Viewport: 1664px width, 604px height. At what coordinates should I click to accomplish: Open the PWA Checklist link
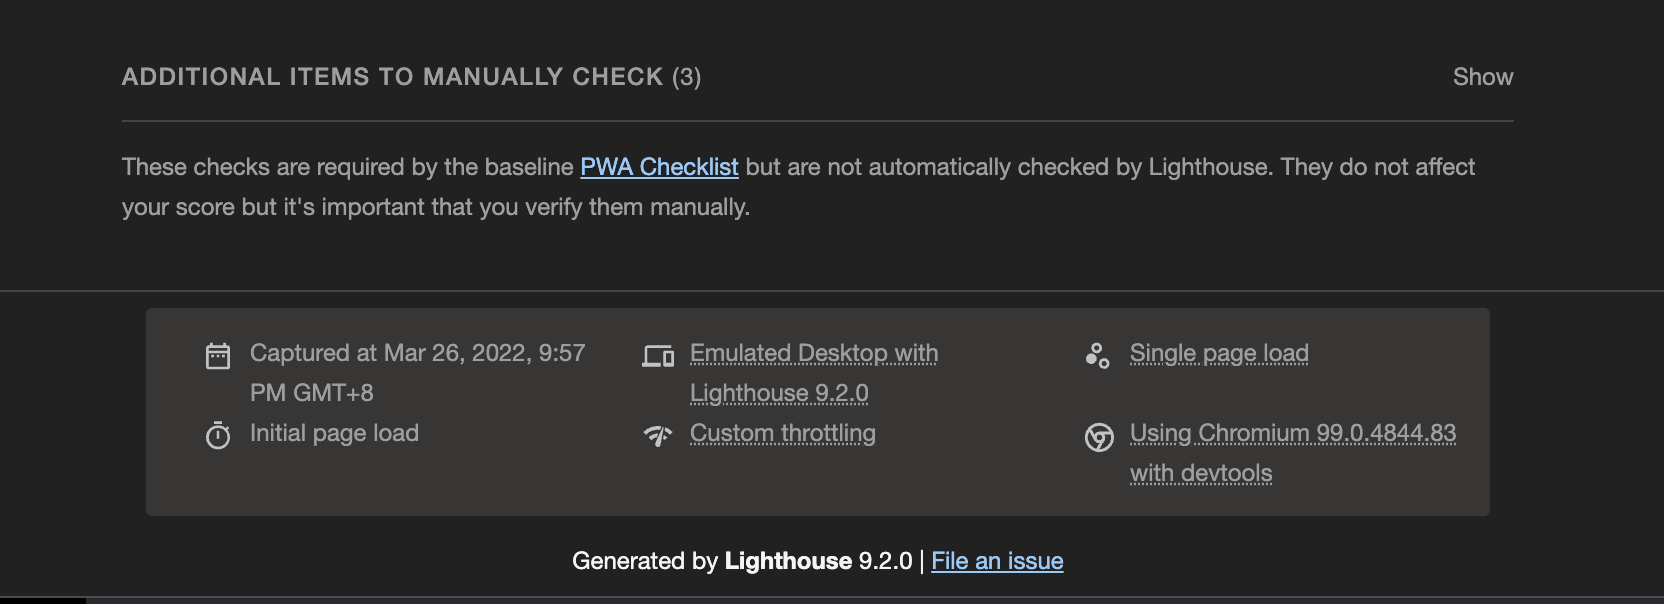[x=659, y=167]
